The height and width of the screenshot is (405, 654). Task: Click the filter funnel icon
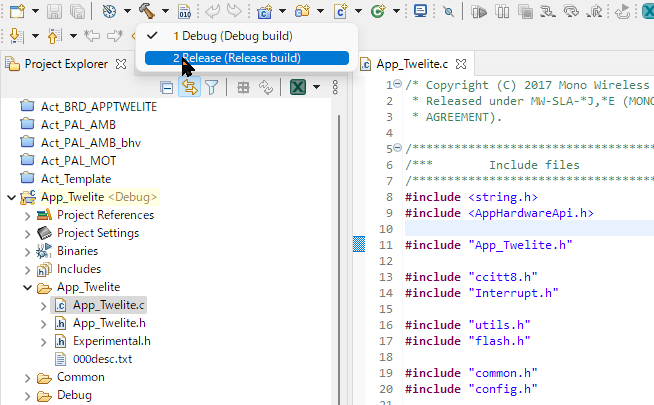212,88
